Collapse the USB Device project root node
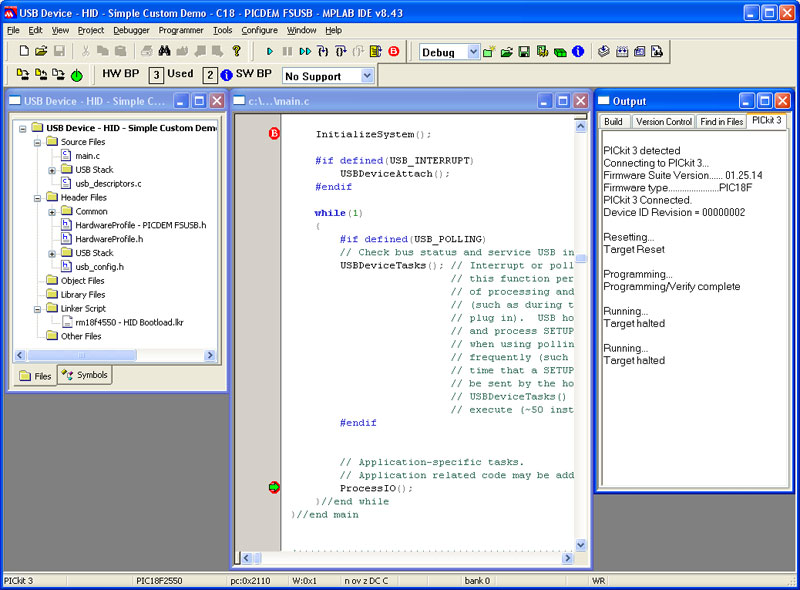 (x=22, y=129)
